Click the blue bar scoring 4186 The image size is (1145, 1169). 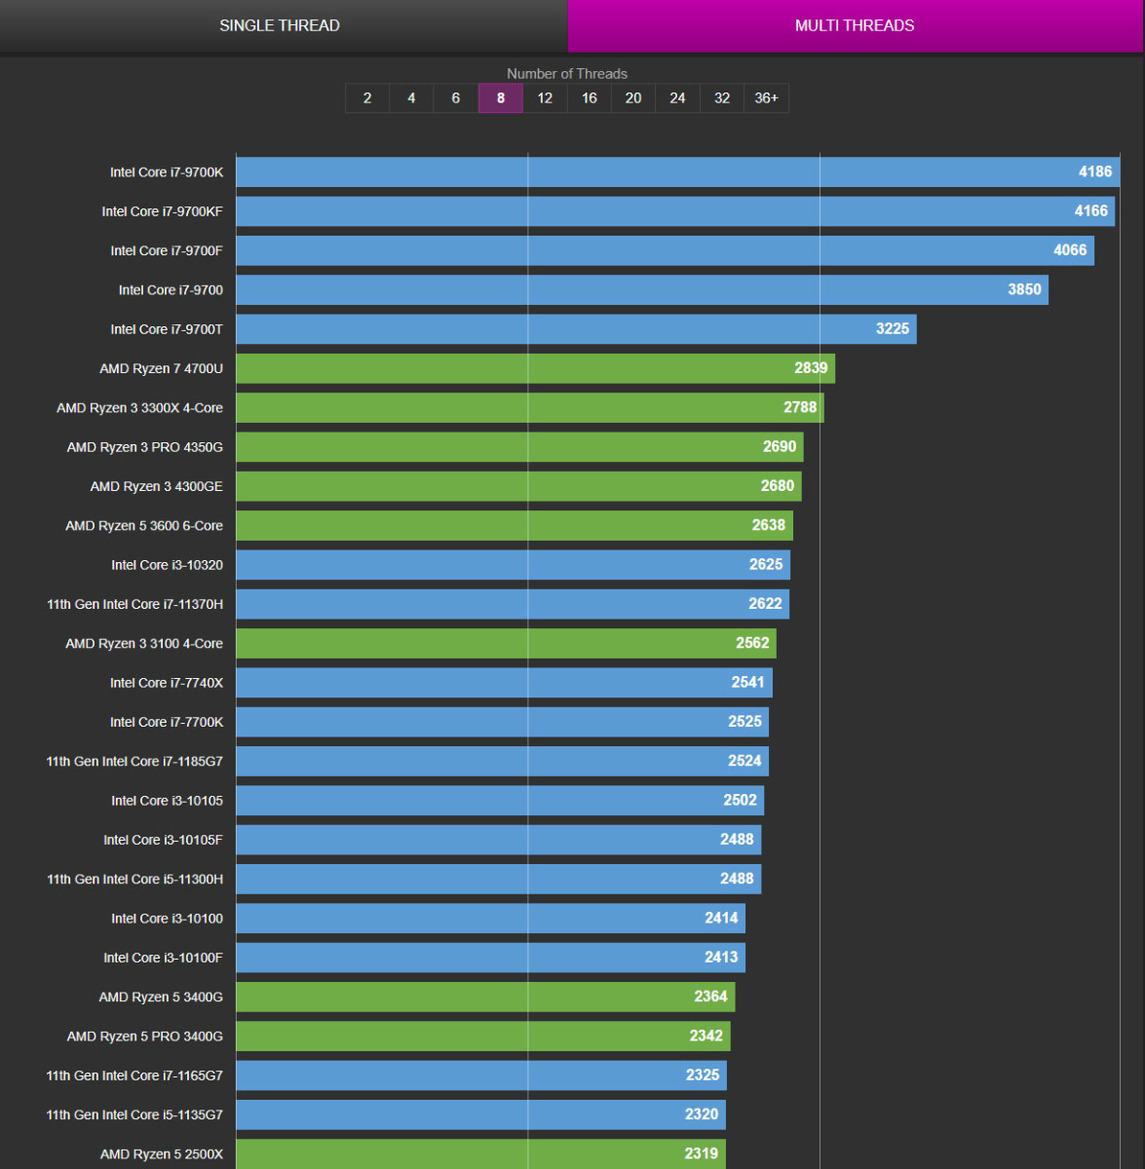[x=678, y=172]
